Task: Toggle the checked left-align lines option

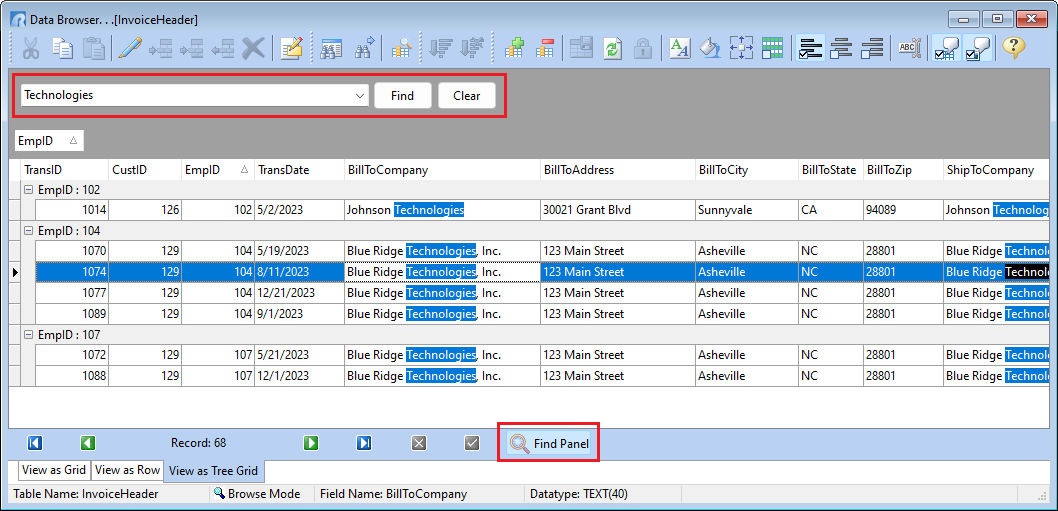Action: (810, 49)
